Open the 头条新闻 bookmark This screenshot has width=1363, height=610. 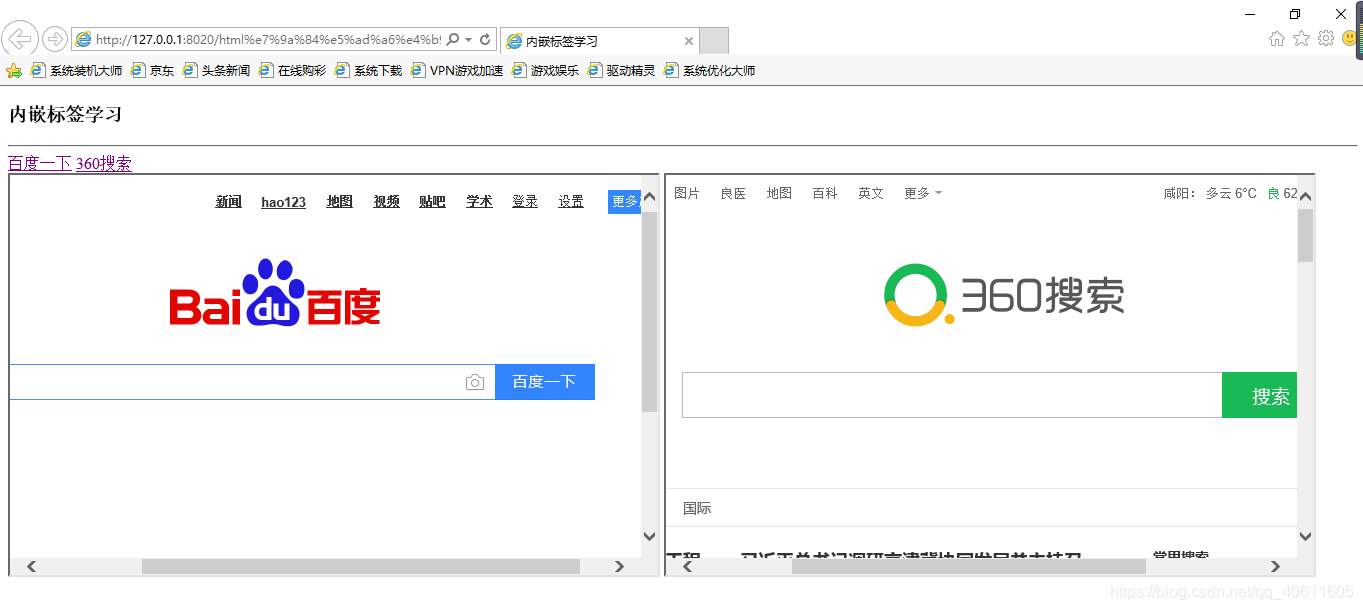pyautogui.click(x=216, y=71)
